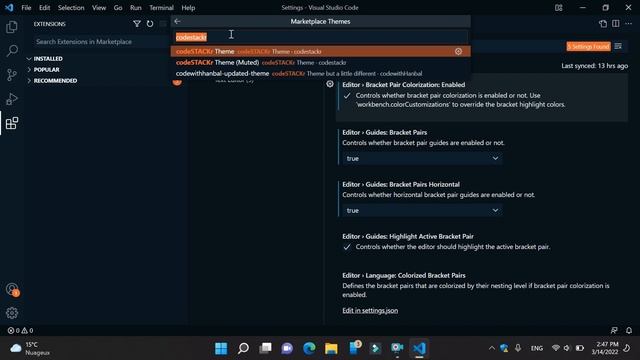Click the 5 Settings Found badge
This screenshot has width=640, height=360.
click(589, 47)
